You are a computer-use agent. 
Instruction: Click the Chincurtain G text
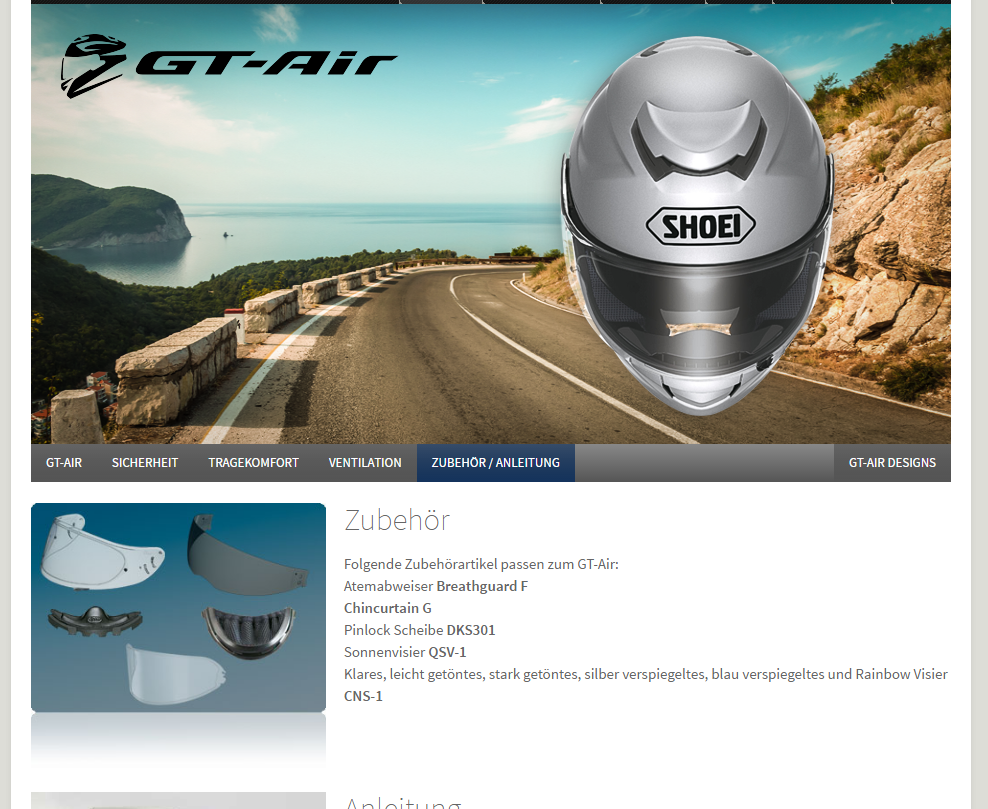click(x=388, y=608)
